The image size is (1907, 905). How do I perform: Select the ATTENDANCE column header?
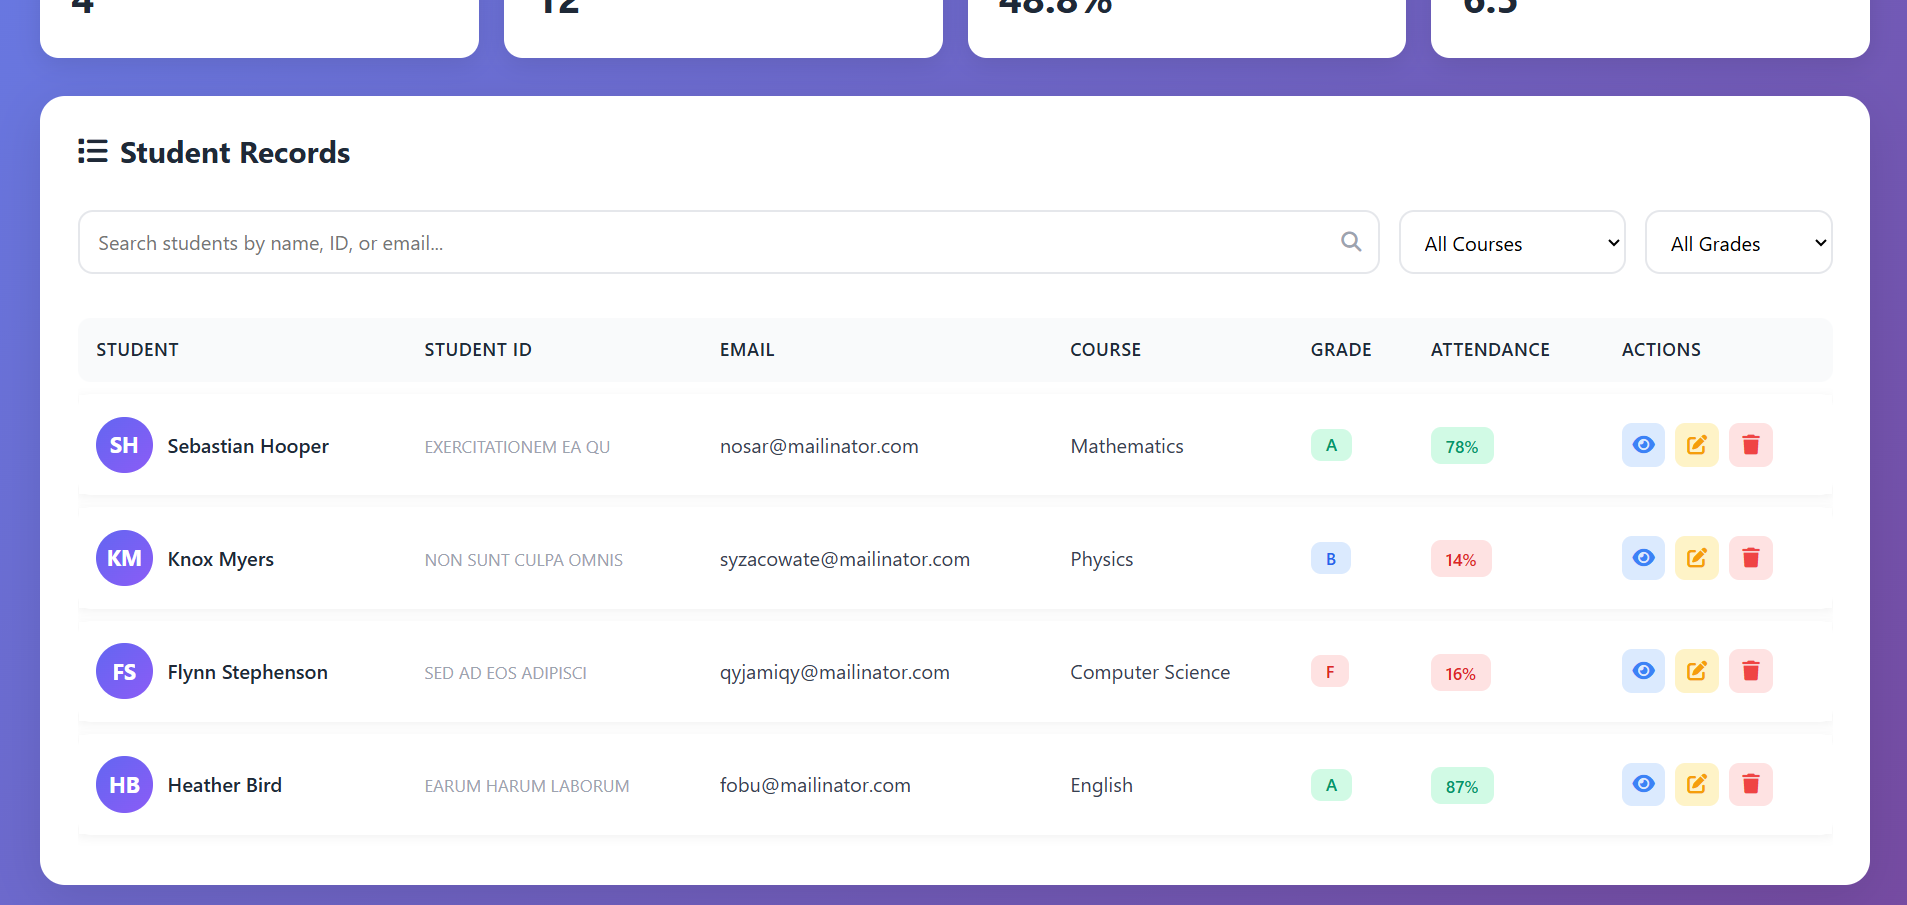[1490, 349]
